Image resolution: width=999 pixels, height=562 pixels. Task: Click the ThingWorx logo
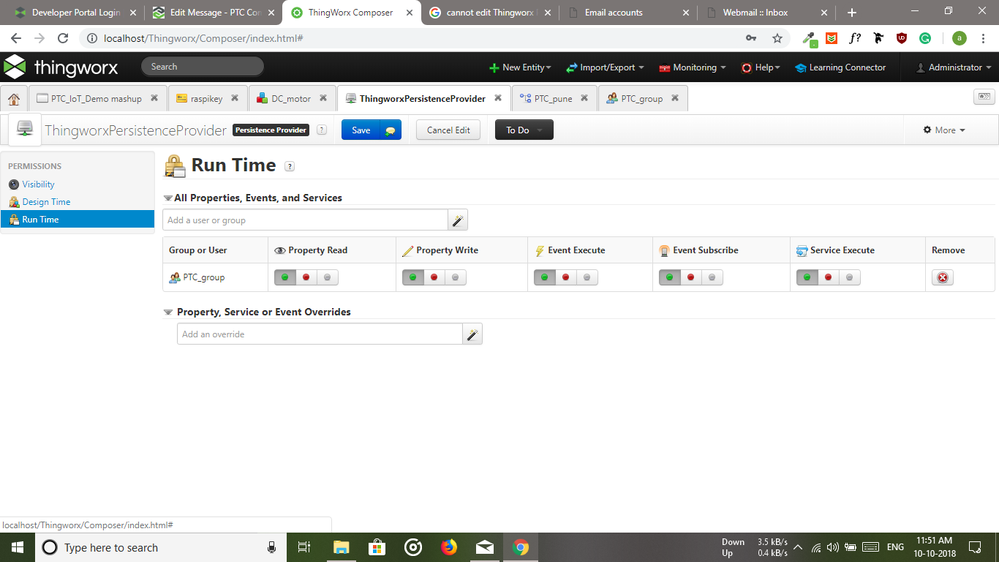click(x=61, y=67)
